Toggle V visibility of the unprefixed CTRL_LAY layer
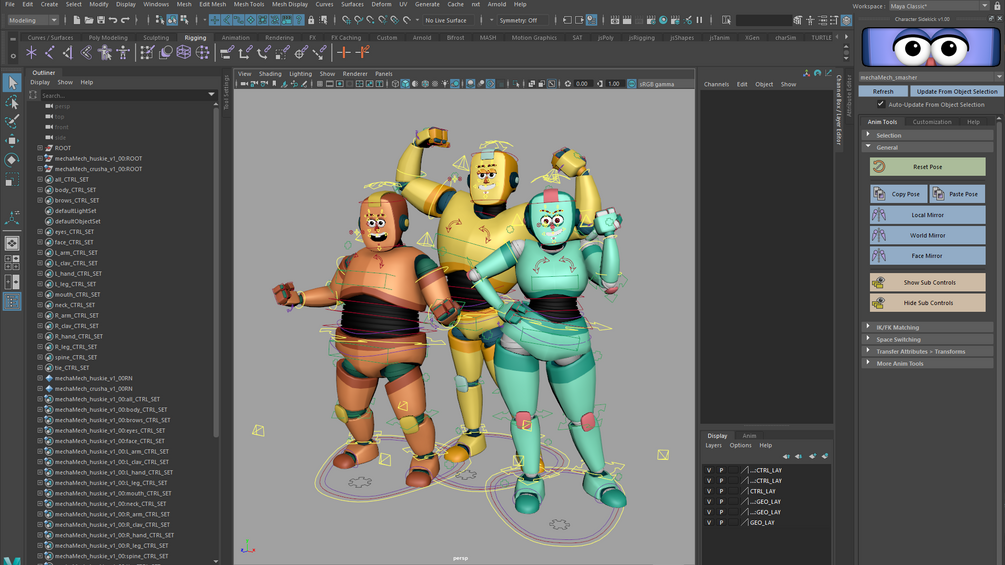 click(709, 491)
